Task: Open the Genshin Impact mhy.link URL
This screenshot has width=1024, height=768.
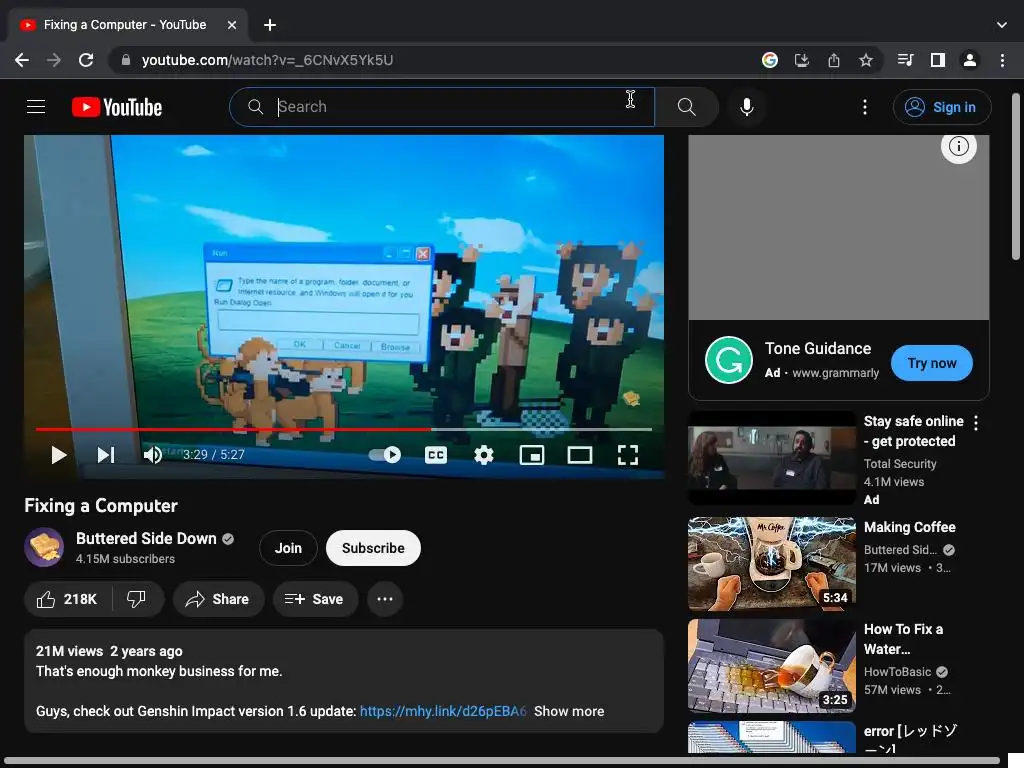Action: tap(443, 711)
